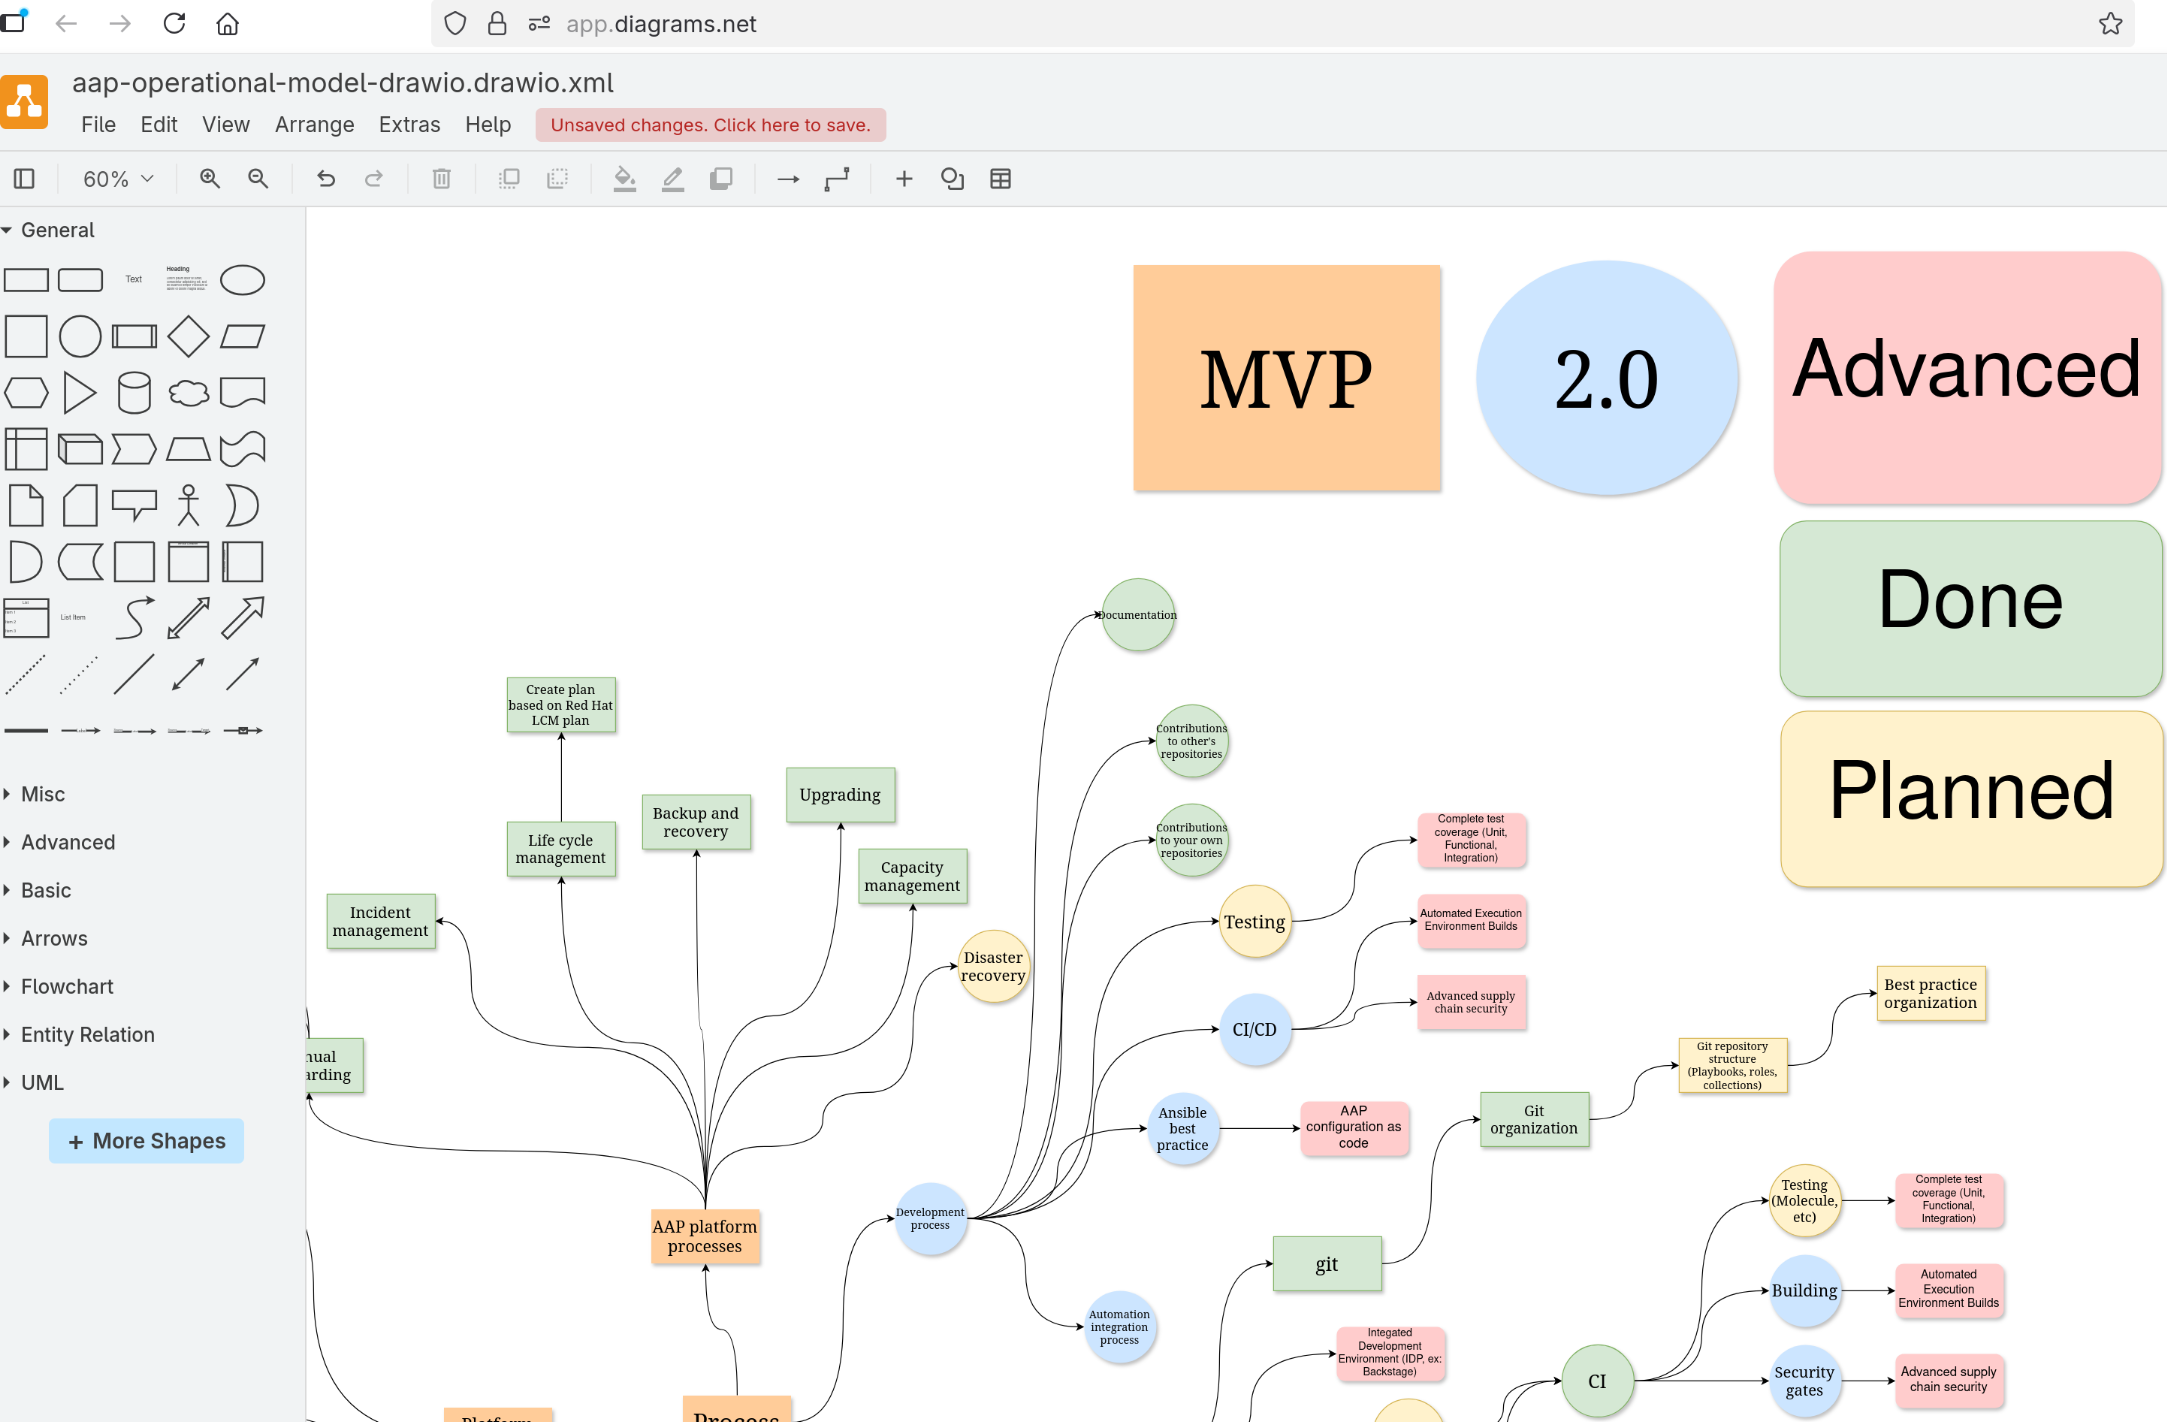
Task: Click the Line Color pencil icon
Action: tap(673, 179)
